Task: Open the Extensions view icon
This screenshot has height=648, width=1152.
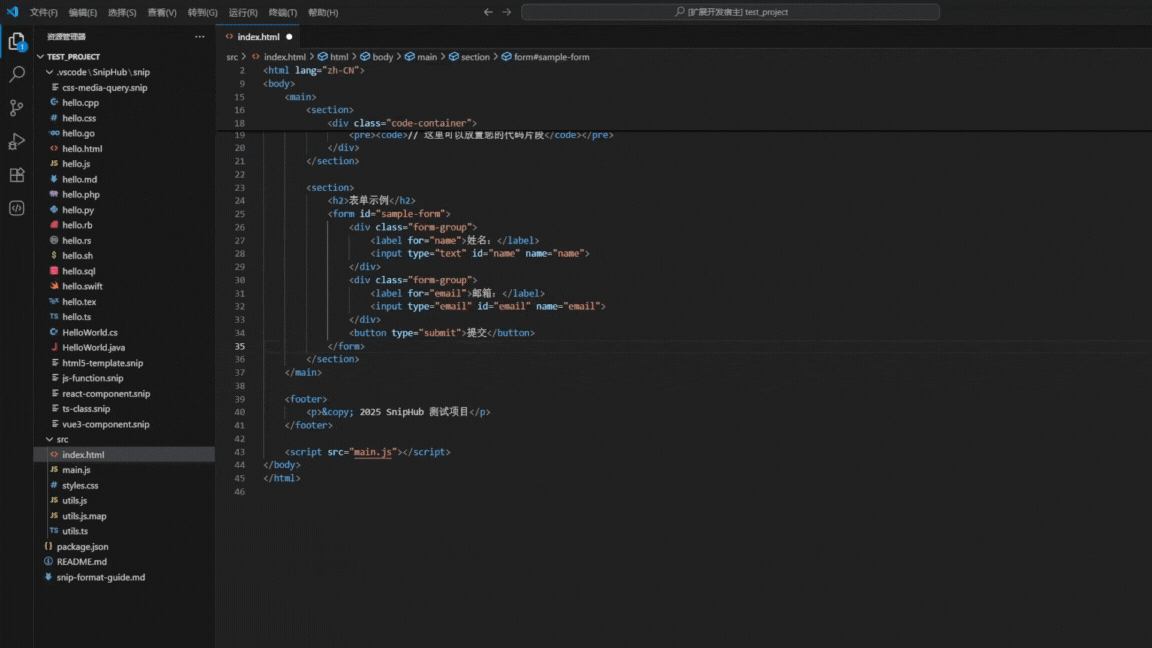Action: point(16,175)
